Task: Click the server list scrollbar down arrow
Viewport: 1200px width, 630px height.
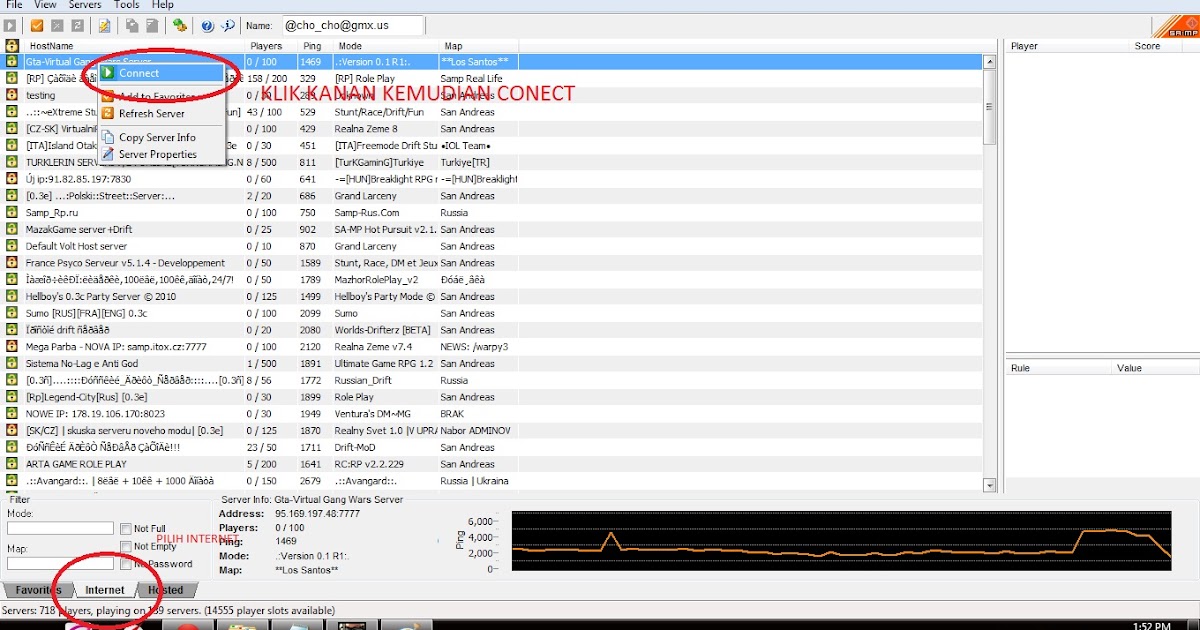Action: pyautogui.click(x=990, y=486)
